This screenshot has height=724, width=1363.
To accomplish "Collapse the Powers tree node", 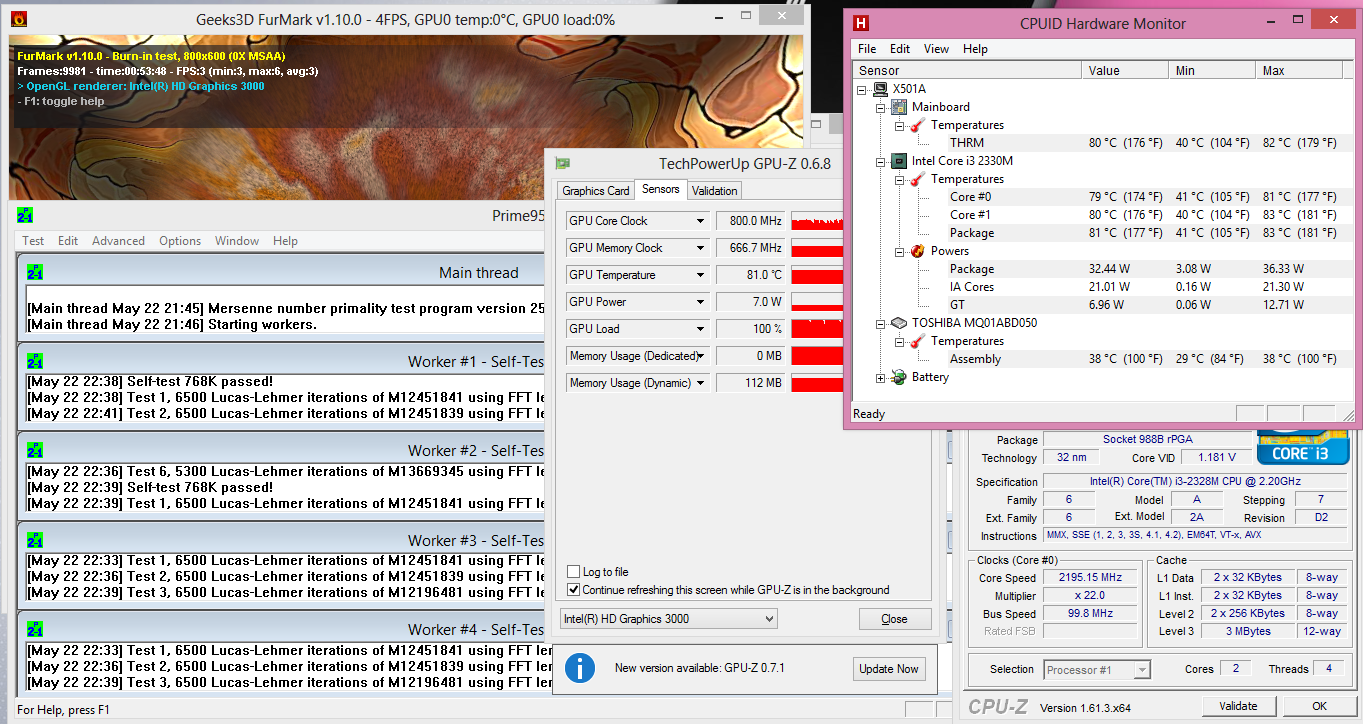I will (900, 251).
